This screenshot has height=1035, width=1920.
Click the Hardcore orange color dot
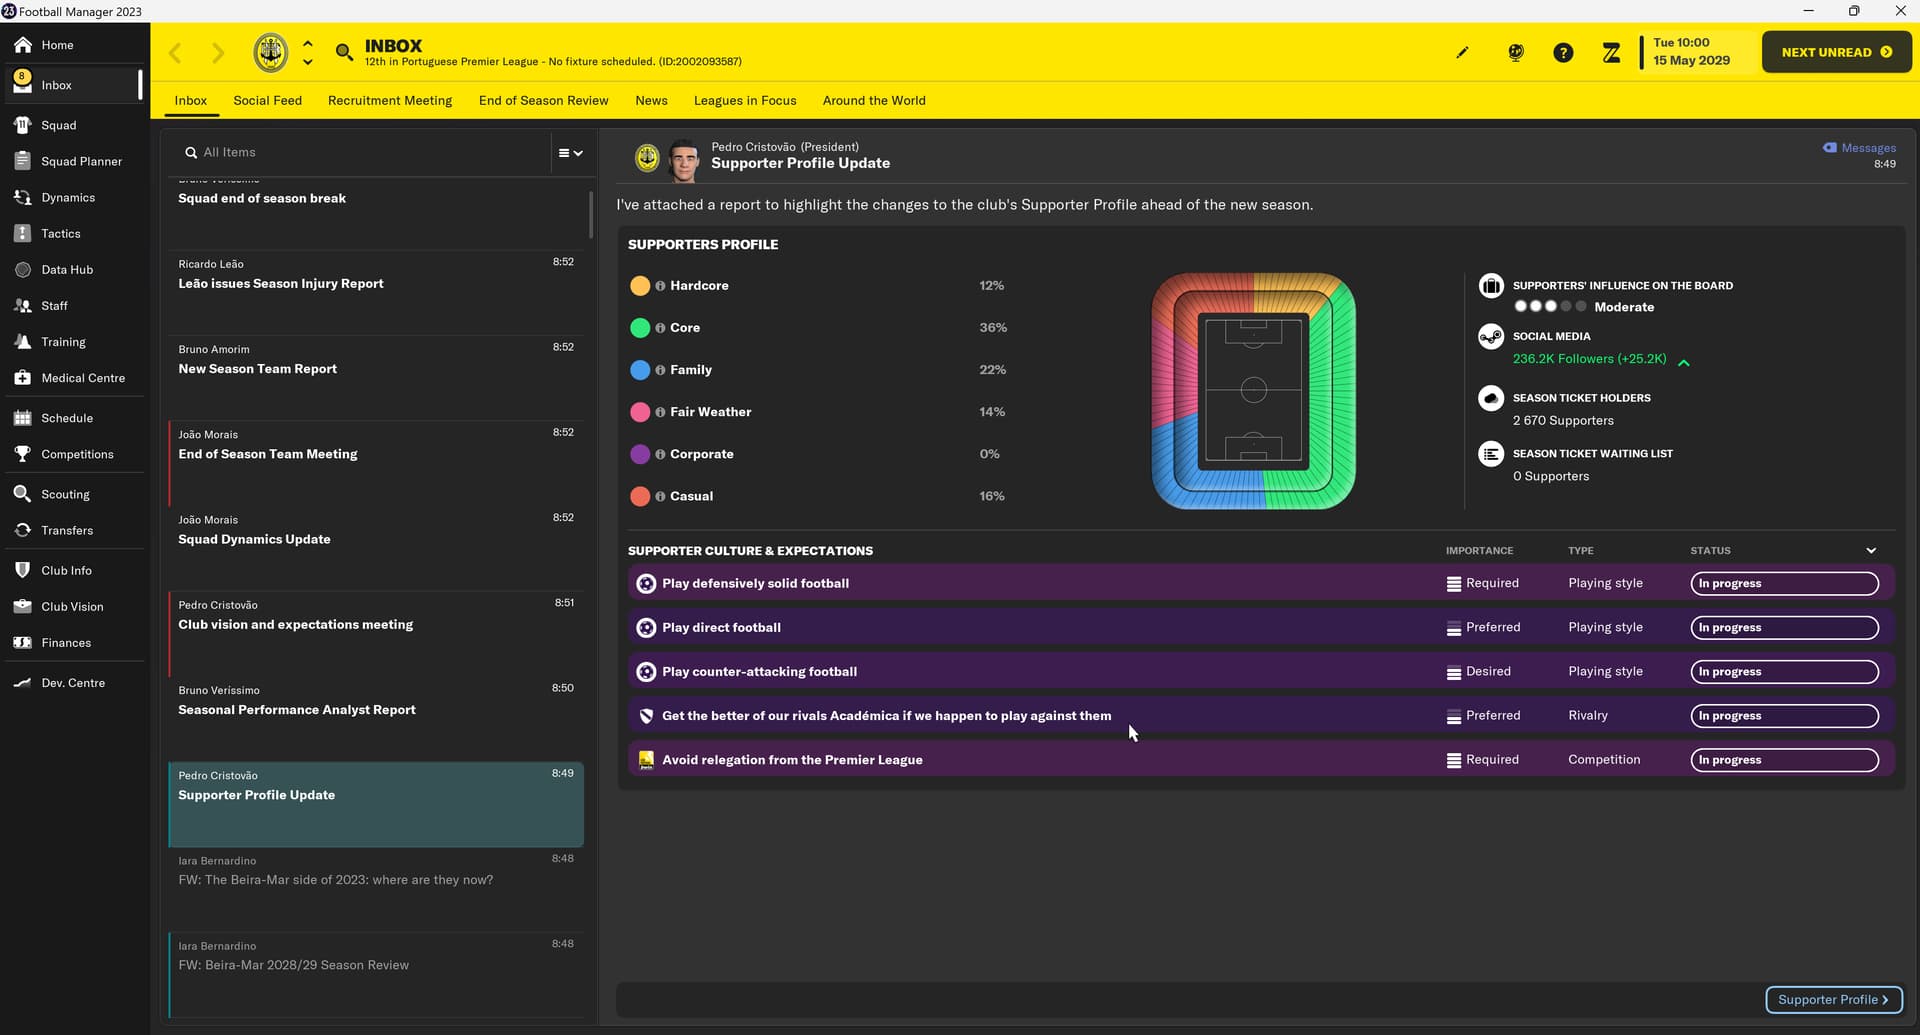640,286
